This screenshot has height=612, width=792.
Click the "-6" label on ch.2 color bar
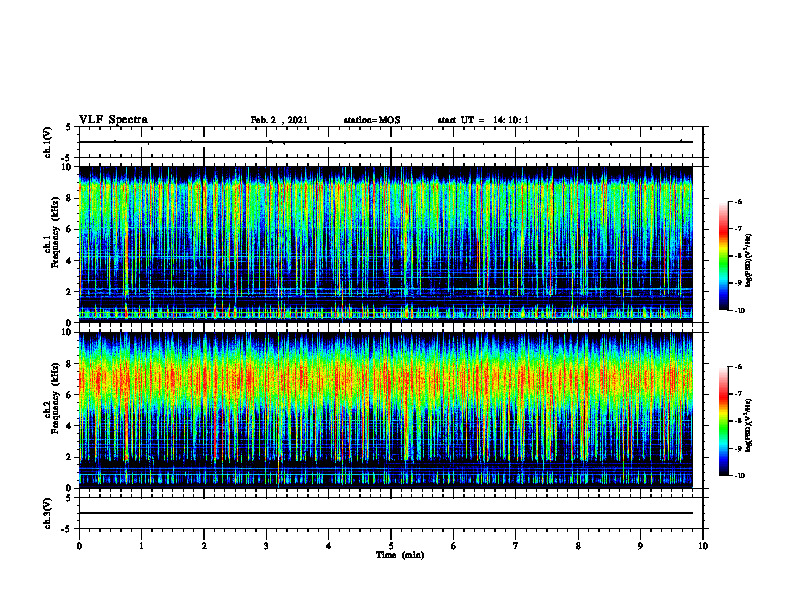tap(738, 367)
